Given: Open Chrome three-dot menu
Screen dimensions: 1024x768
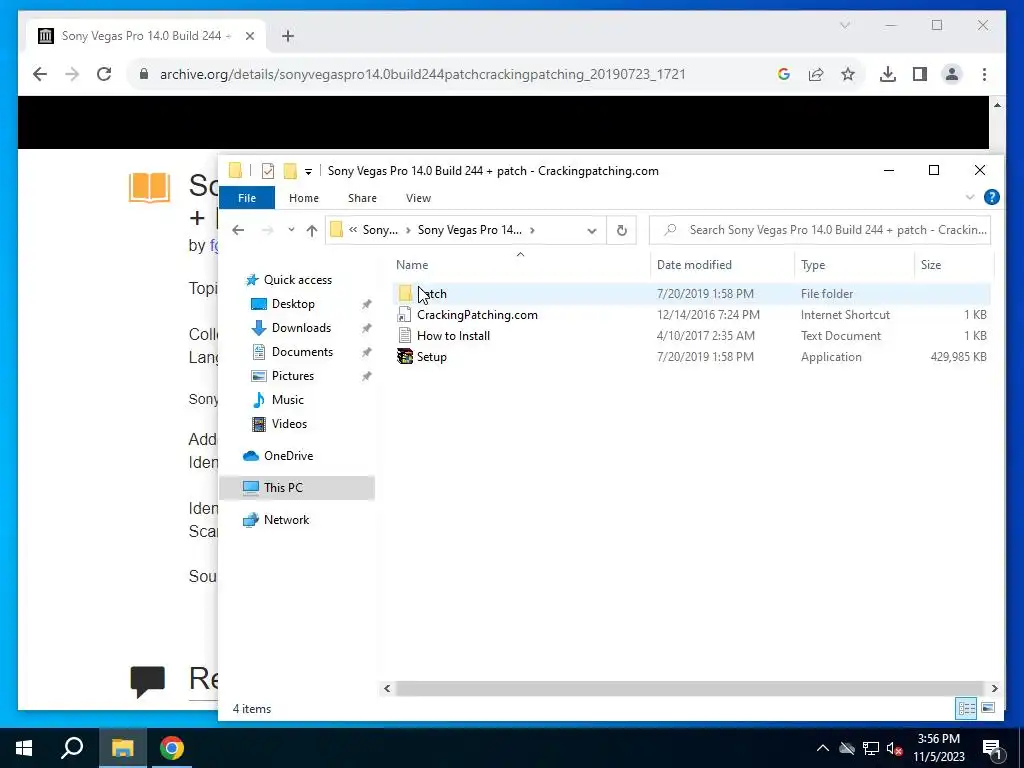Looking at the screenshot, I should (x=984, y=74).
